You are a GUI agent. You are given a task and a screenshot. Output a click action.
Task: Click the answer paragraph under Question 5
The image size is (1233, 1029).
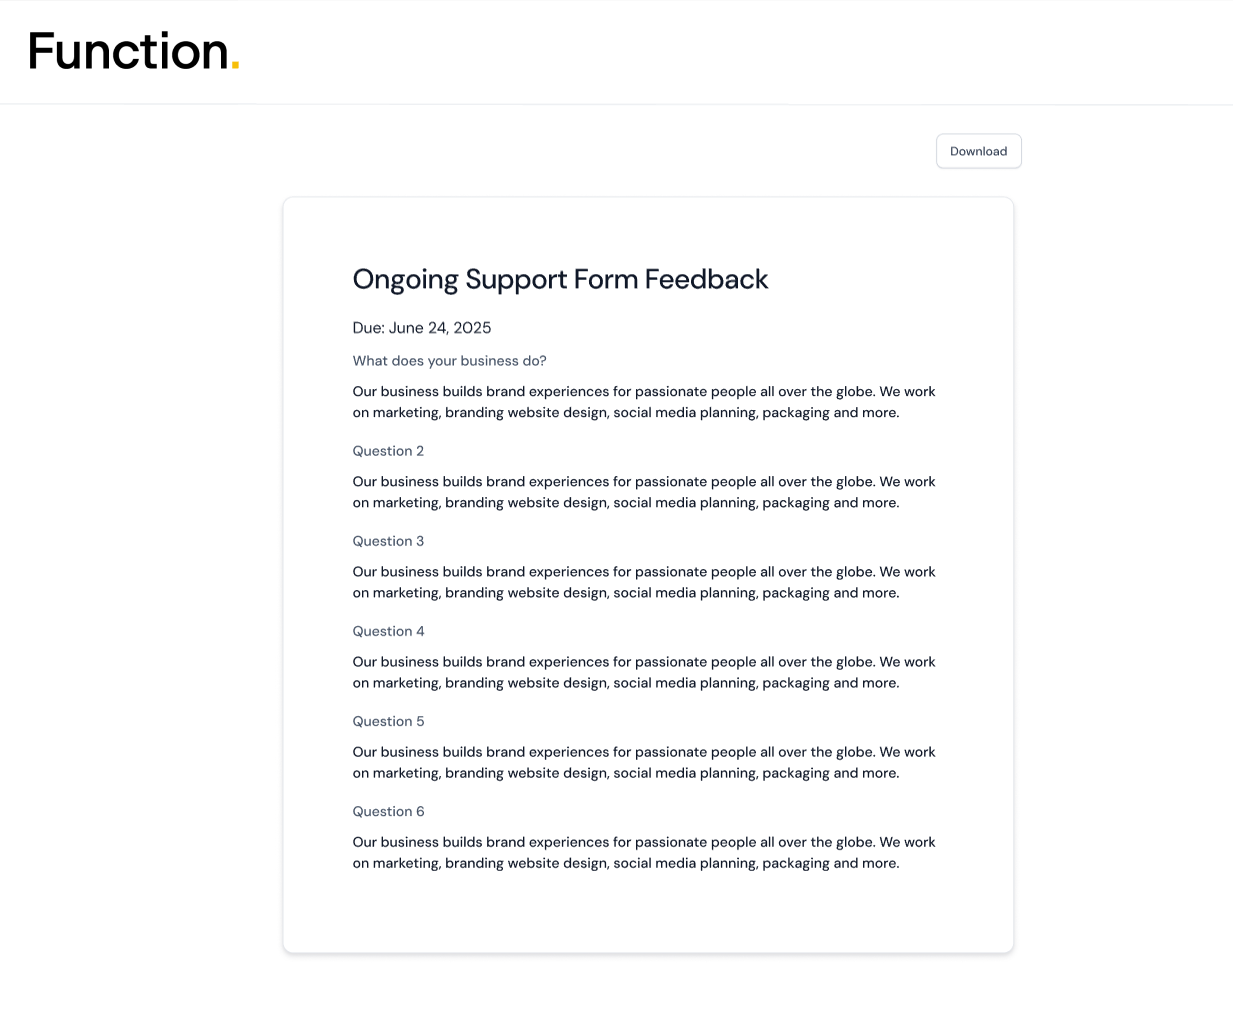coord(644,762)
